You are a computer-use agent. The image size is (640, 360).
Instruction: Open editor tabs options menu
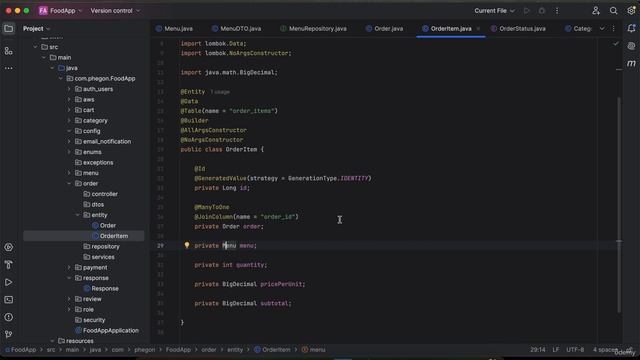pos(613,29)
